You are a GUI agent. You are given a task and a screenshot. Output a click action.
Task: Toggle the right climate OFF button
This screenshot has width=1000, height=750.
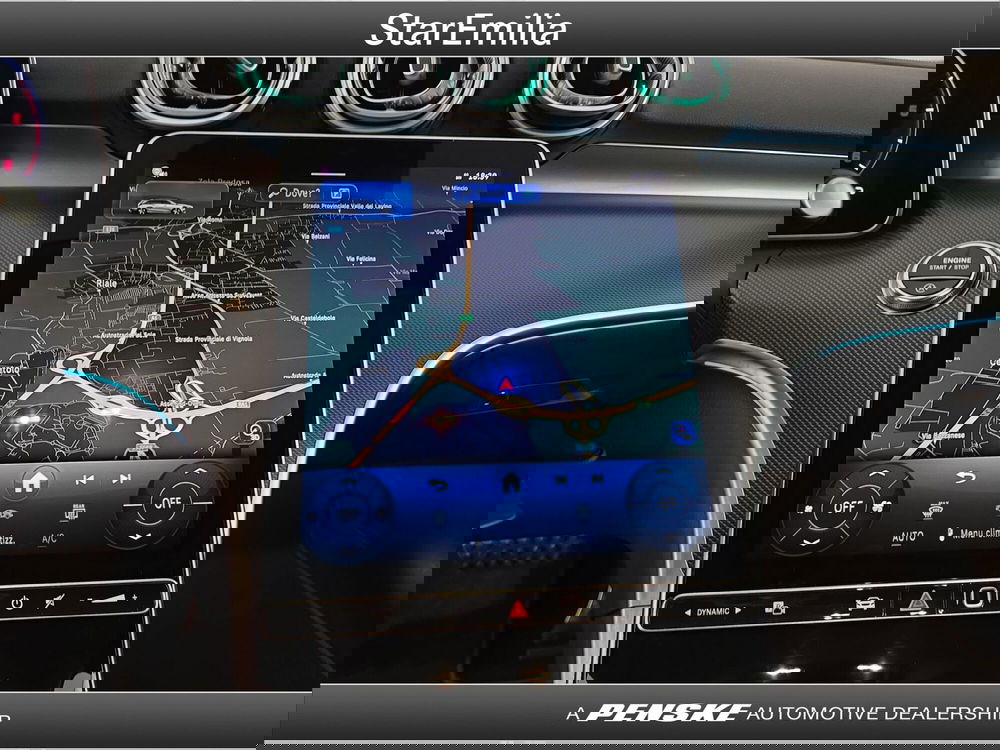(x=846, y=506)
